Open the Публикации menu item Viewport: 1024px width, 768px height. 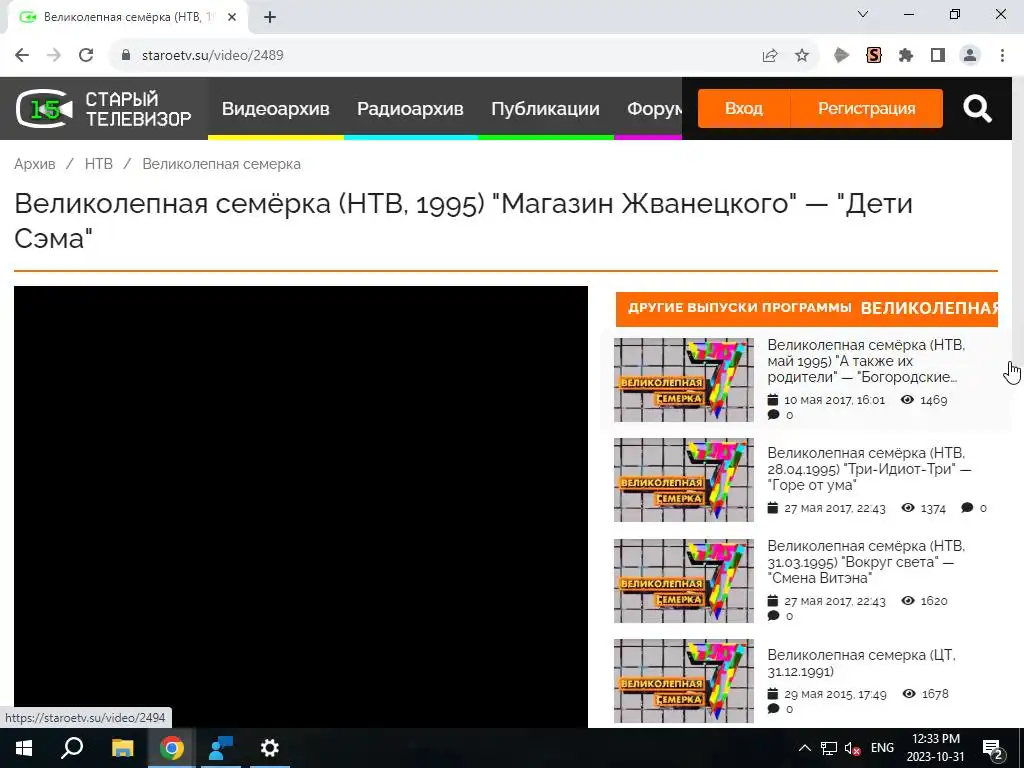click(x=545, y=108)
